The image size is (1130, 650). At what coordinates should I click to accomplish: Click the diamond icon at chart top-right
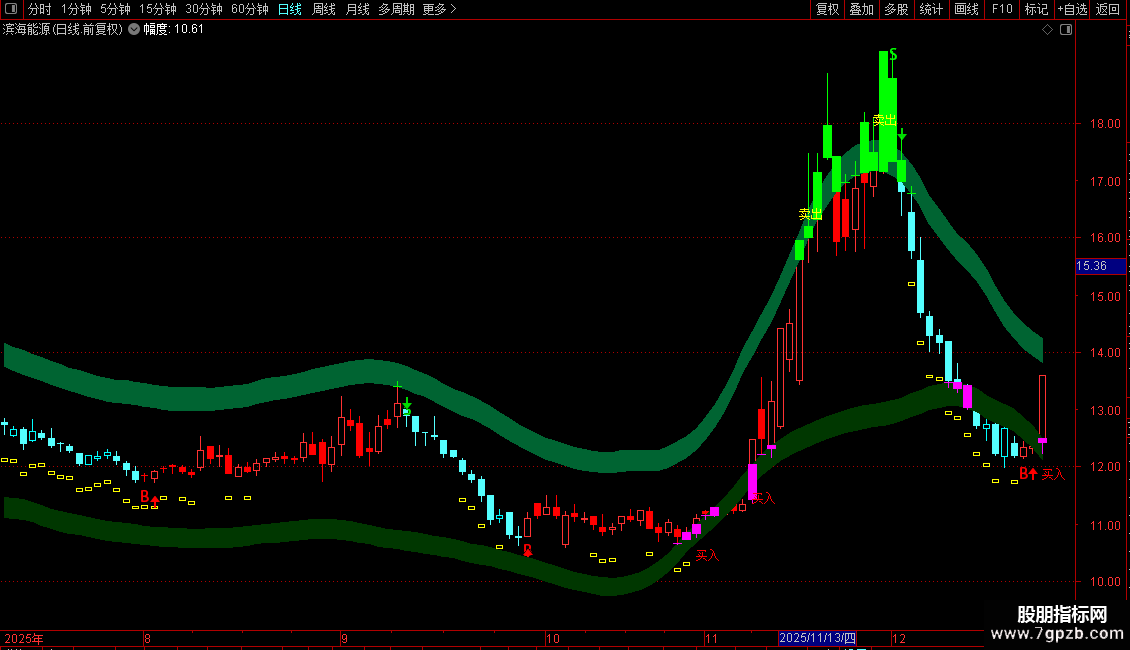[x=1048, y=30]
